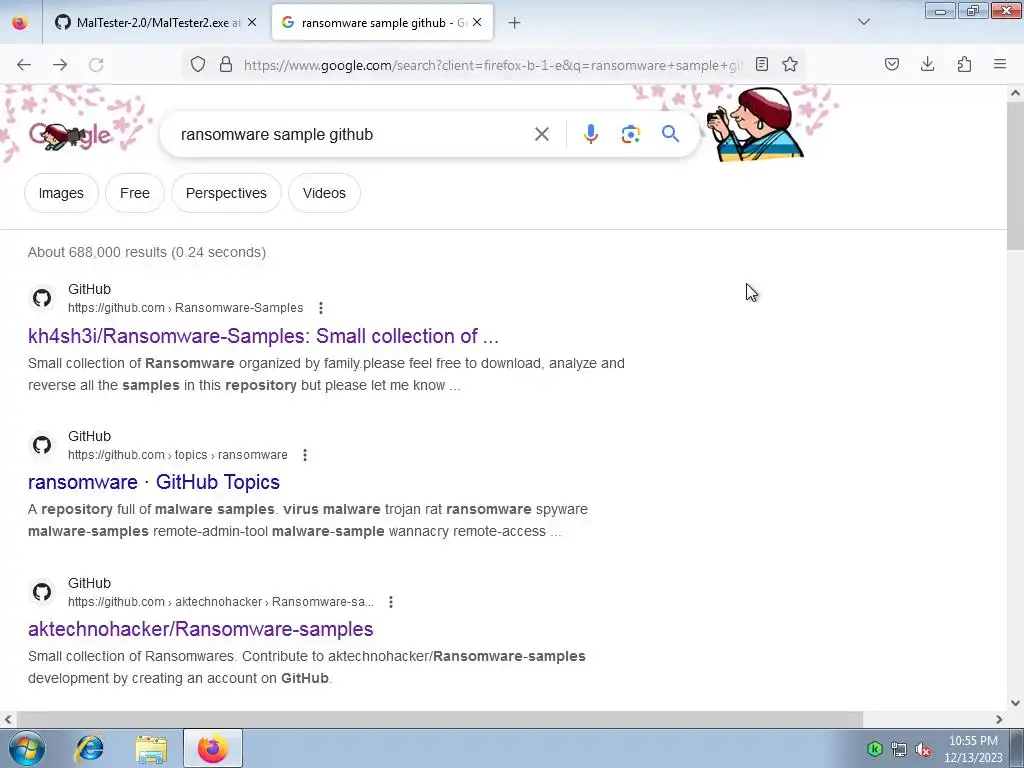The height and width of the screenshot is (768, 1024).
Task: Open a new tab with the plus button
Action: click(515, 23)
